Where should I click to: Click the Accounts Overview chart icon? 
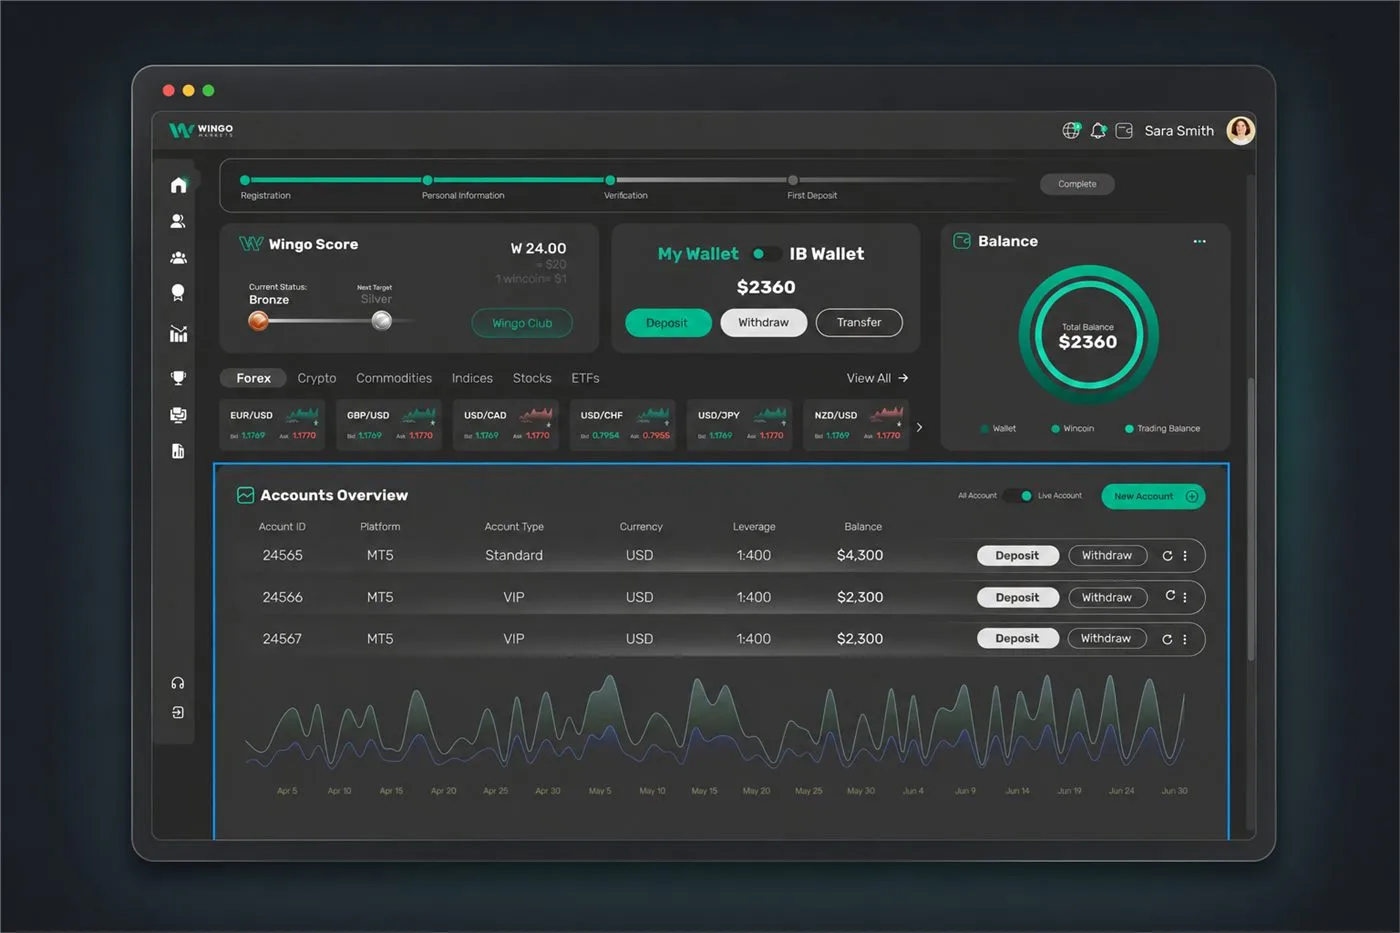pyautogui.click(x=245, y=495)
